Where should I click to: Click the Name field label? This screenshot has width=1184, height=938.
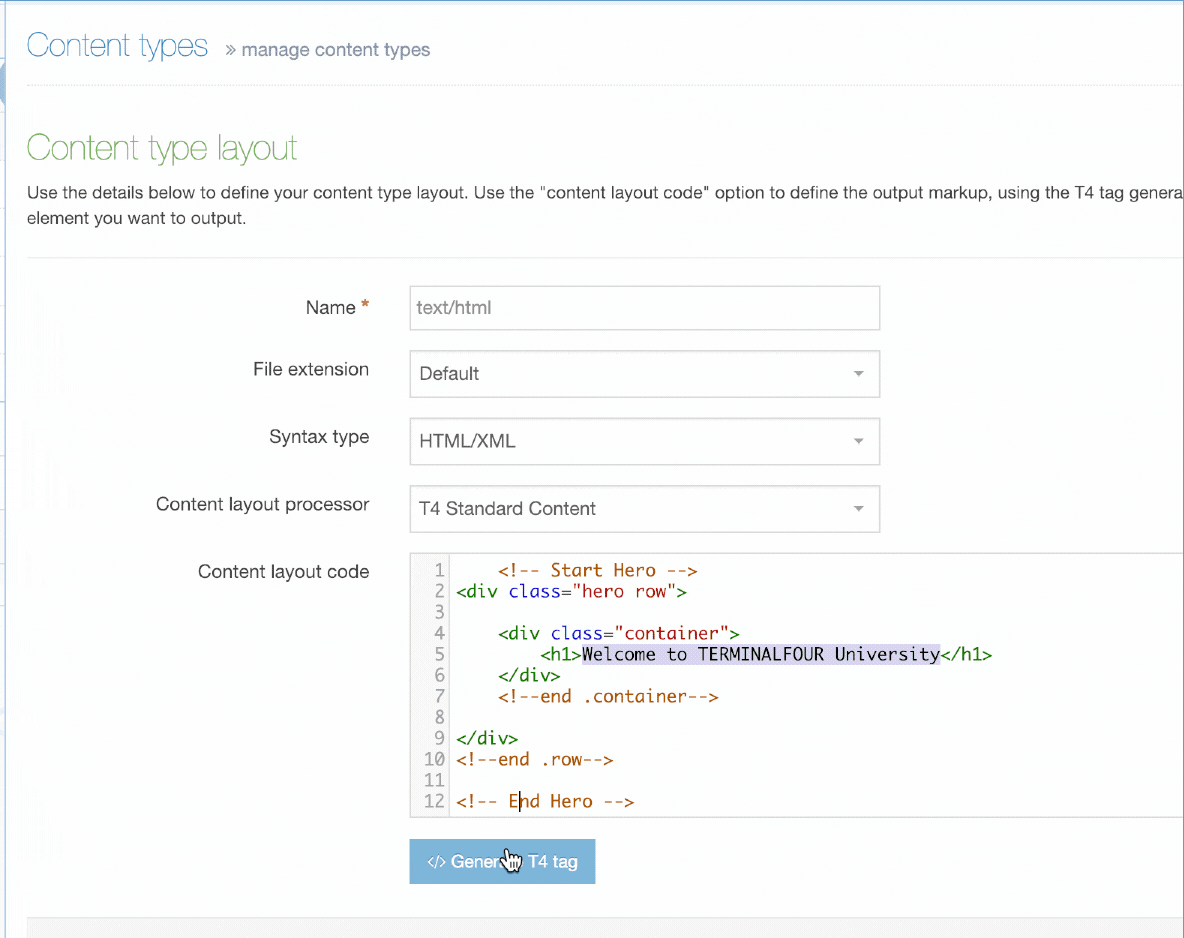[330, 308]
